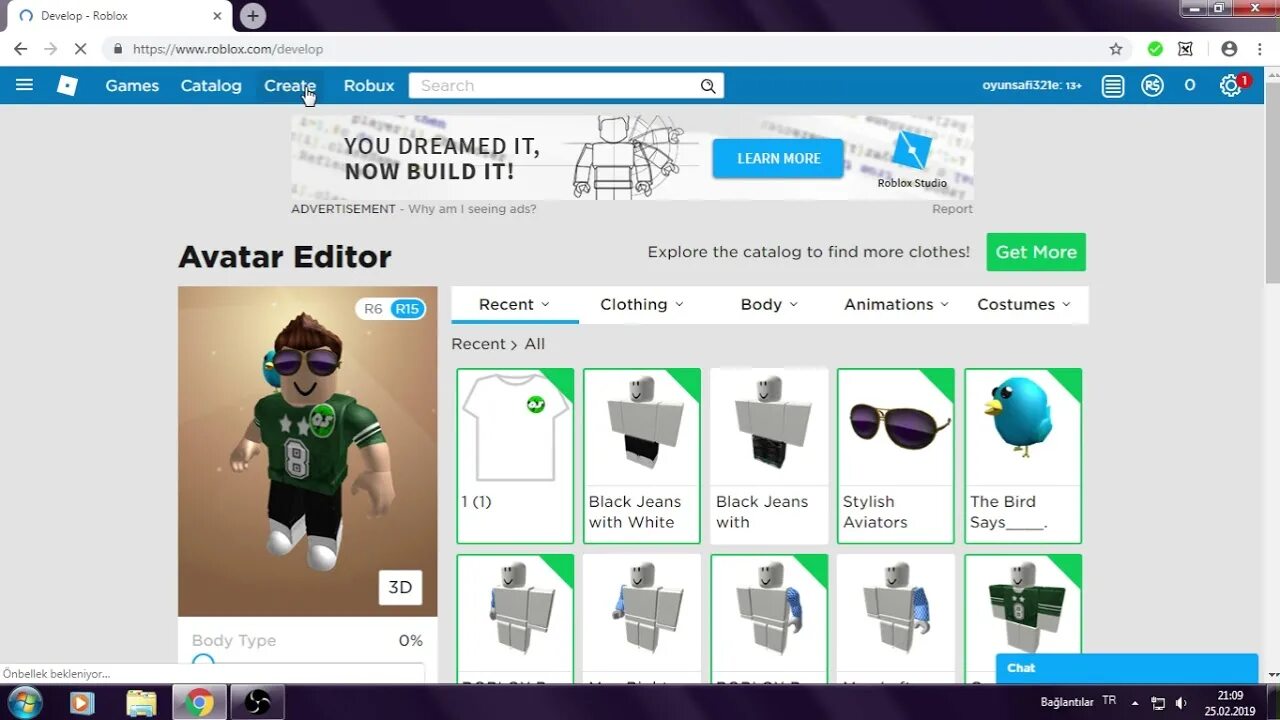Click the network icon in tray

[1158, 703]
